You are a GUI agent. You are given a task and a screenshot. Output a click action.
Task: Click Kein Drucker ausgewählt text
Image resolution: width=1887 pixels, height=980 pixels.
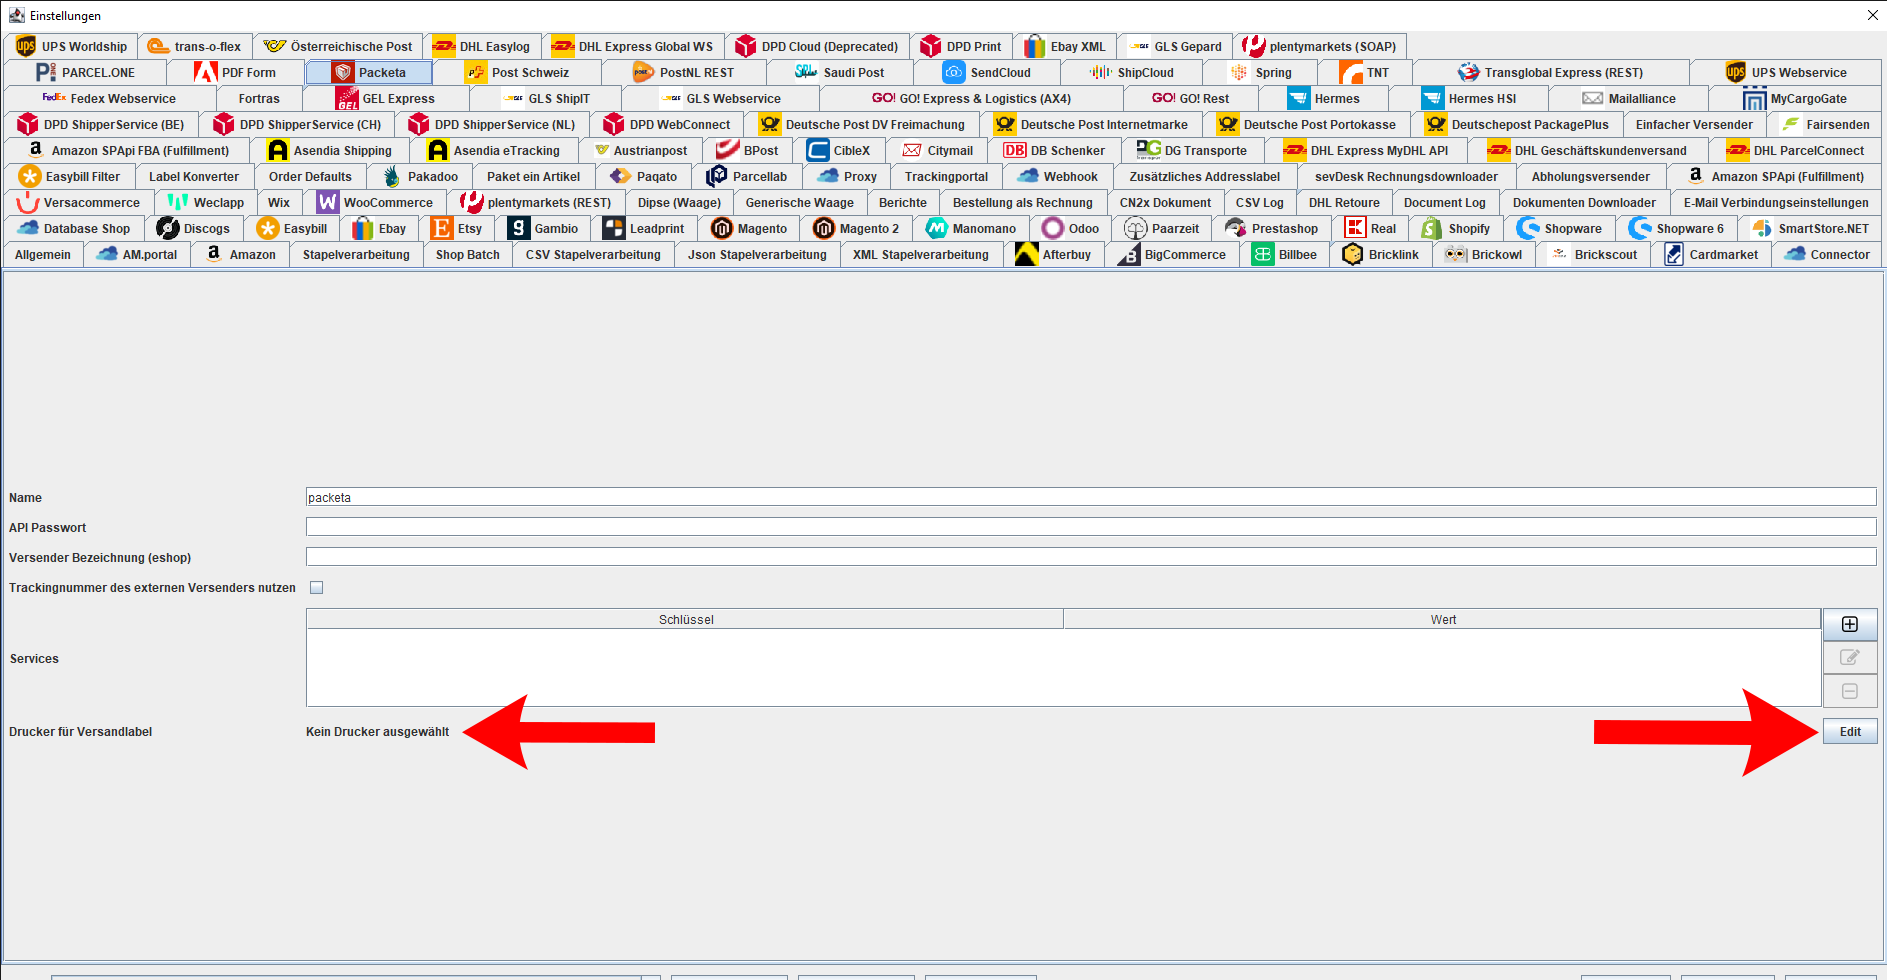point(377,732)
